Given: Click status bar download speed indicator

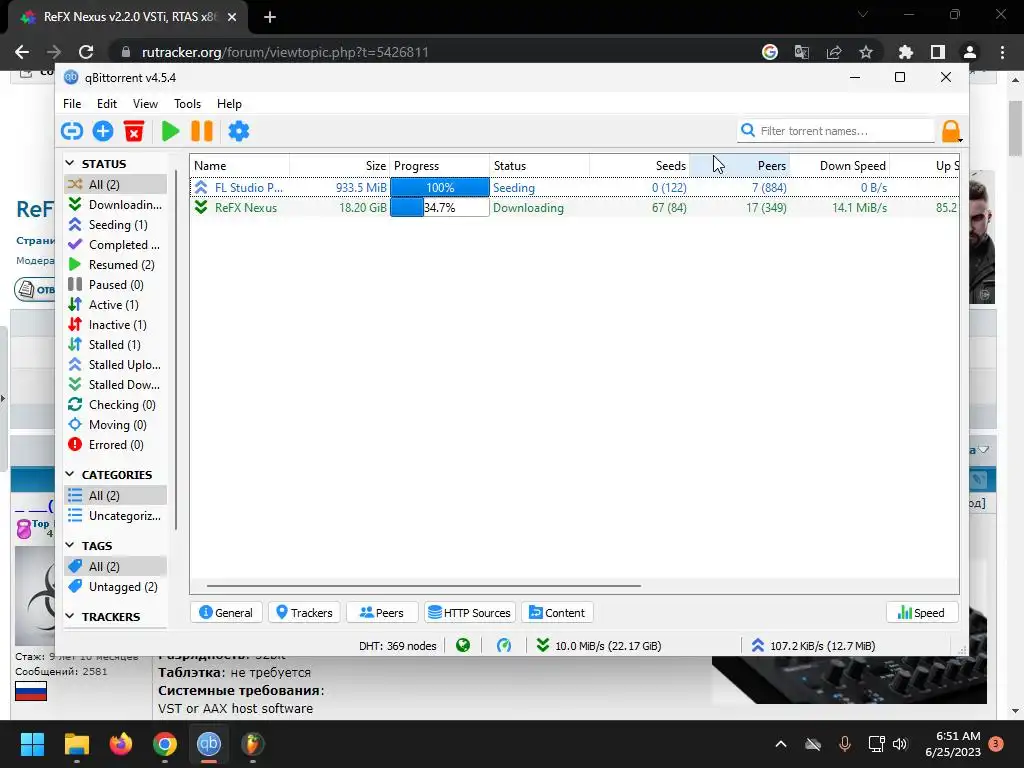Looking at the screenshot, I should click(x=599, y=646).
